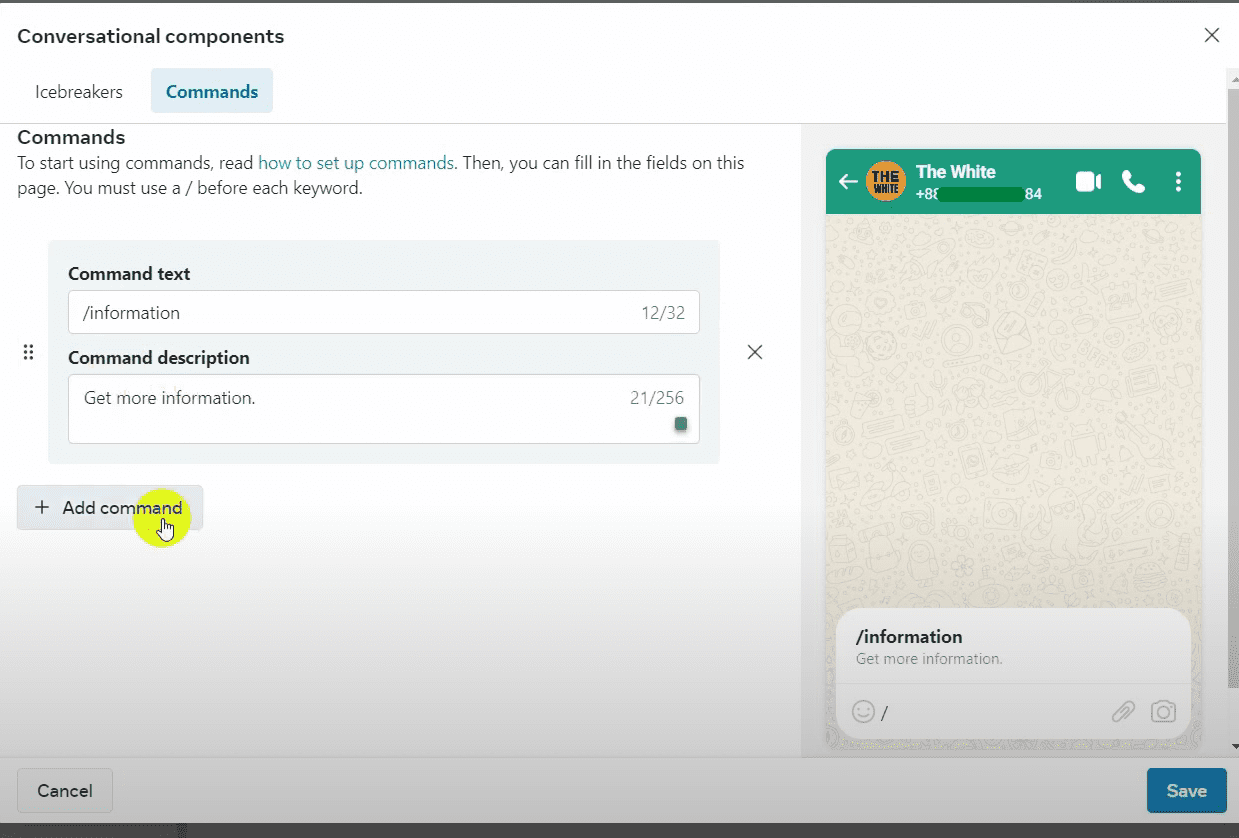Open the three-dot menu in the preview header
Viewport: 1239px width, 838px height.
[1178, 182]
